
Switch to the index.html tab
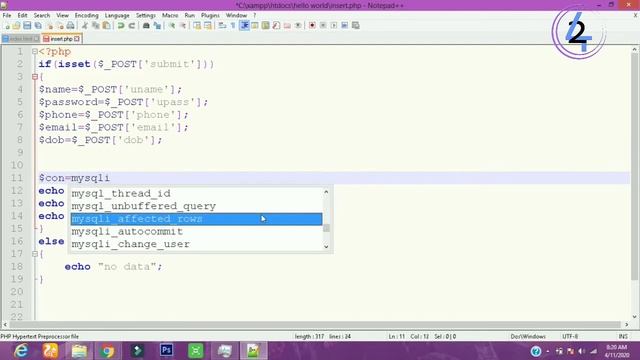click(20, 39)
